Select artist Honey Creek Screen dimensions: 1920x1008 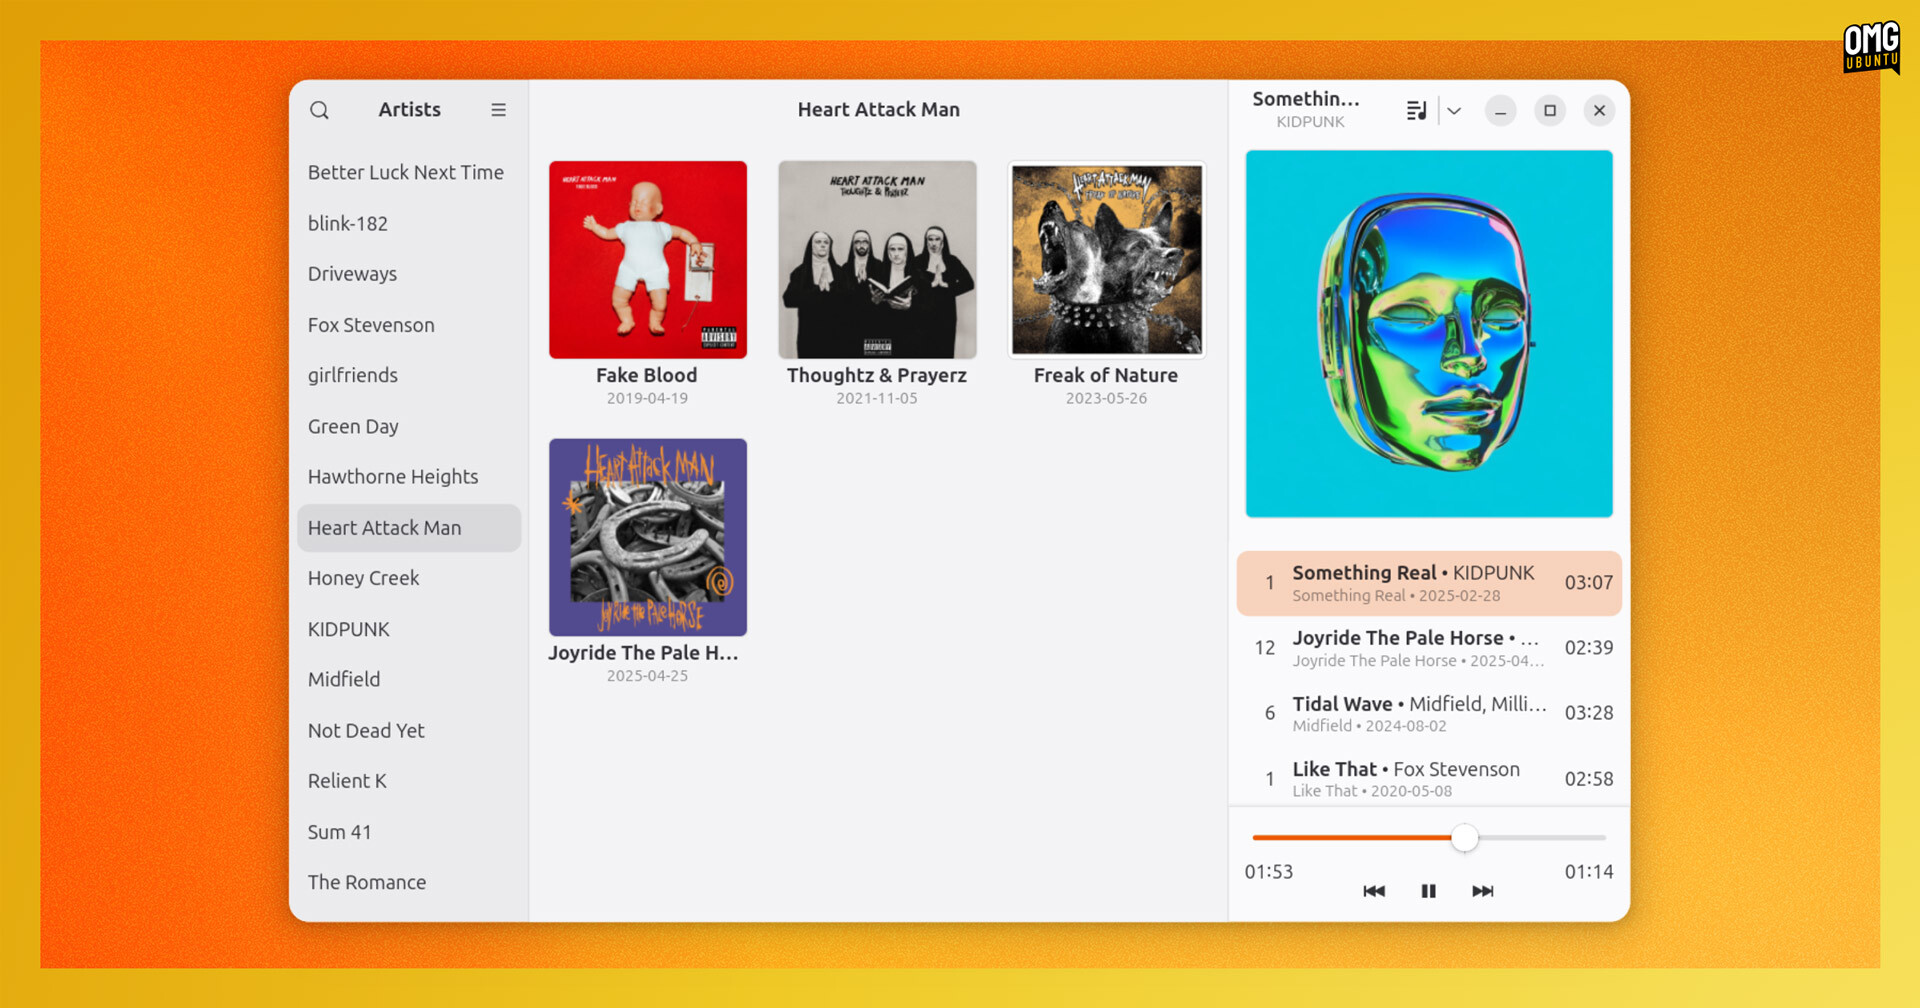point(409,578)
